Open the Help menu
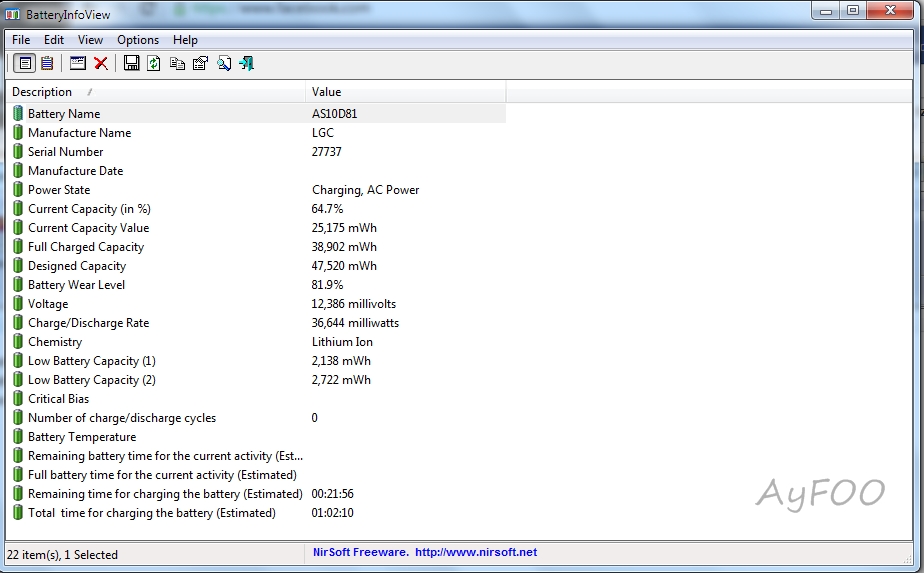This screenshot has width=924, height=573. (185, 39)
